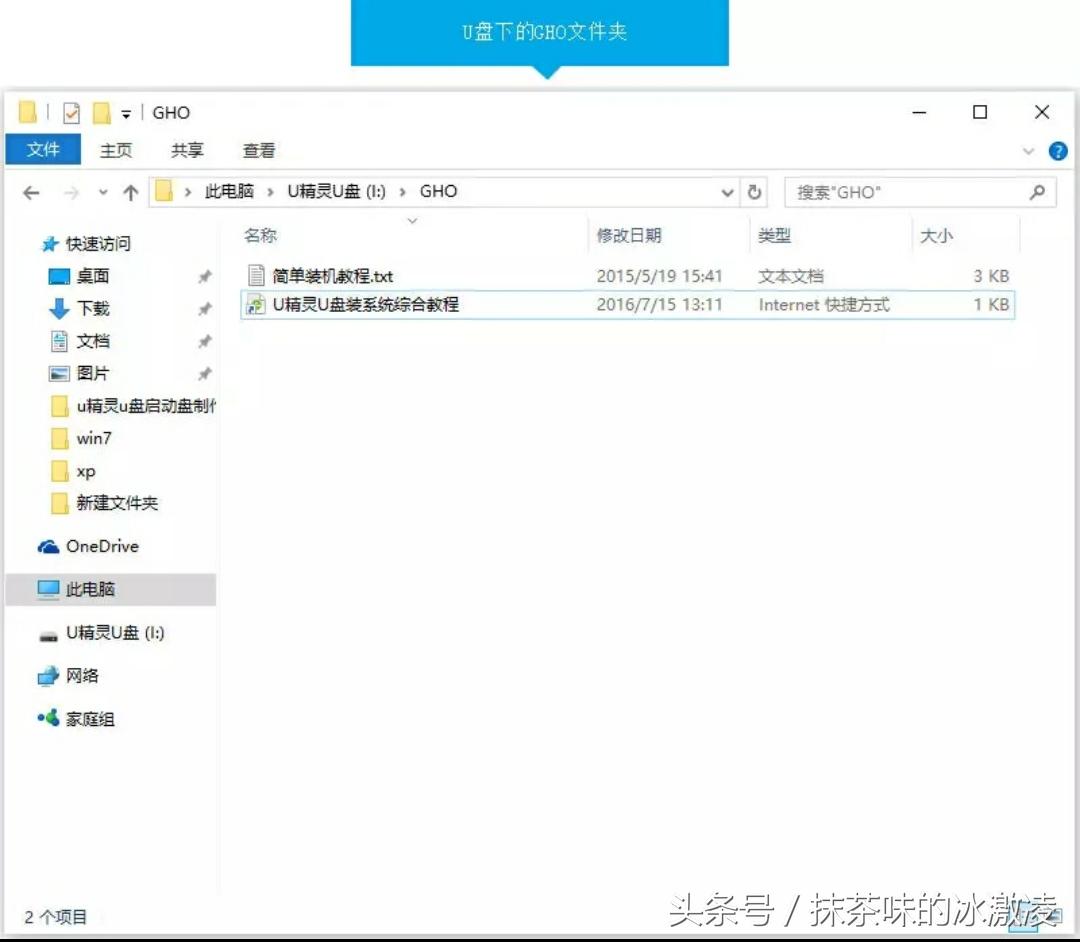Click inside the 搜索"GHO" search box
The height and width of the screenshot is (942, 1080).
[900, 190]
